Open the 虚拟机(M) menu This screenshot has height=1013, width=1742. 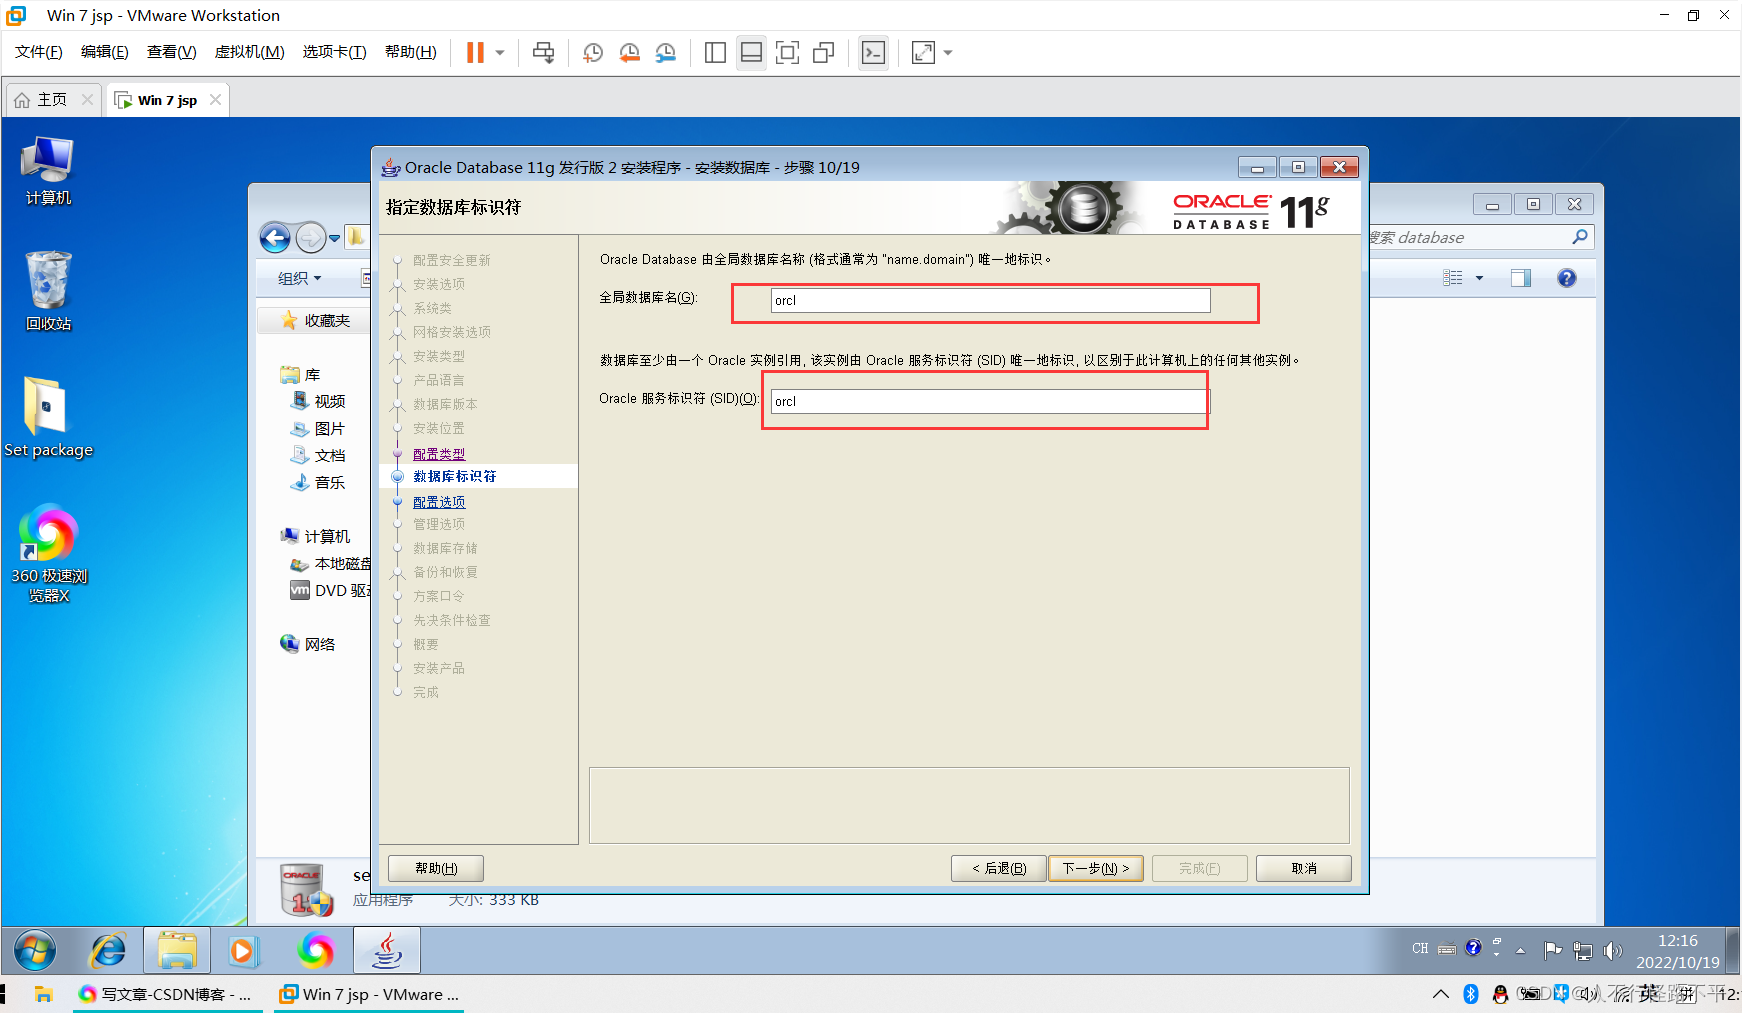[249, 52]
